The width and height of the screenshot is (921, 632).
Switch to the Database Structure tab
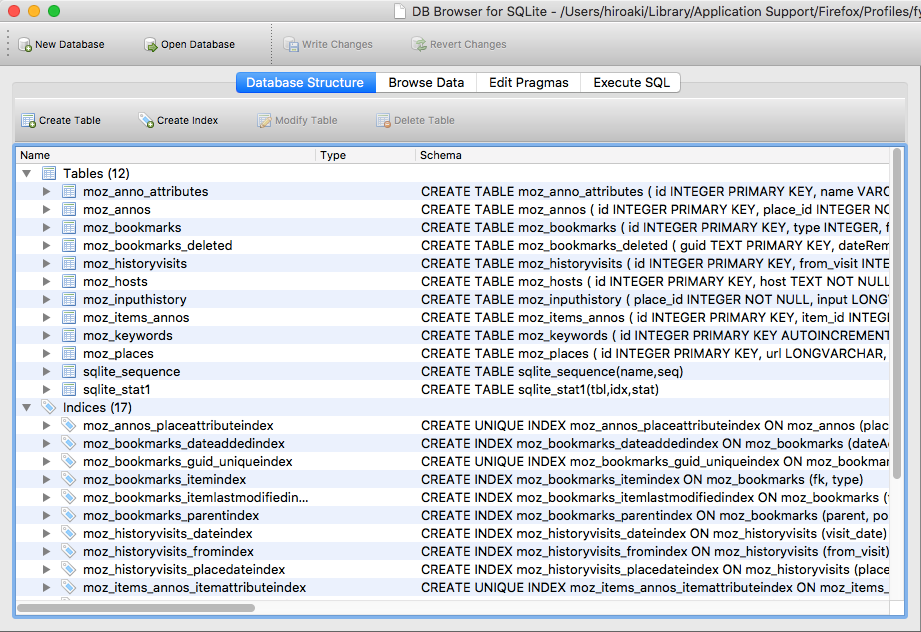pyautogui.click(x=305, y=83)
